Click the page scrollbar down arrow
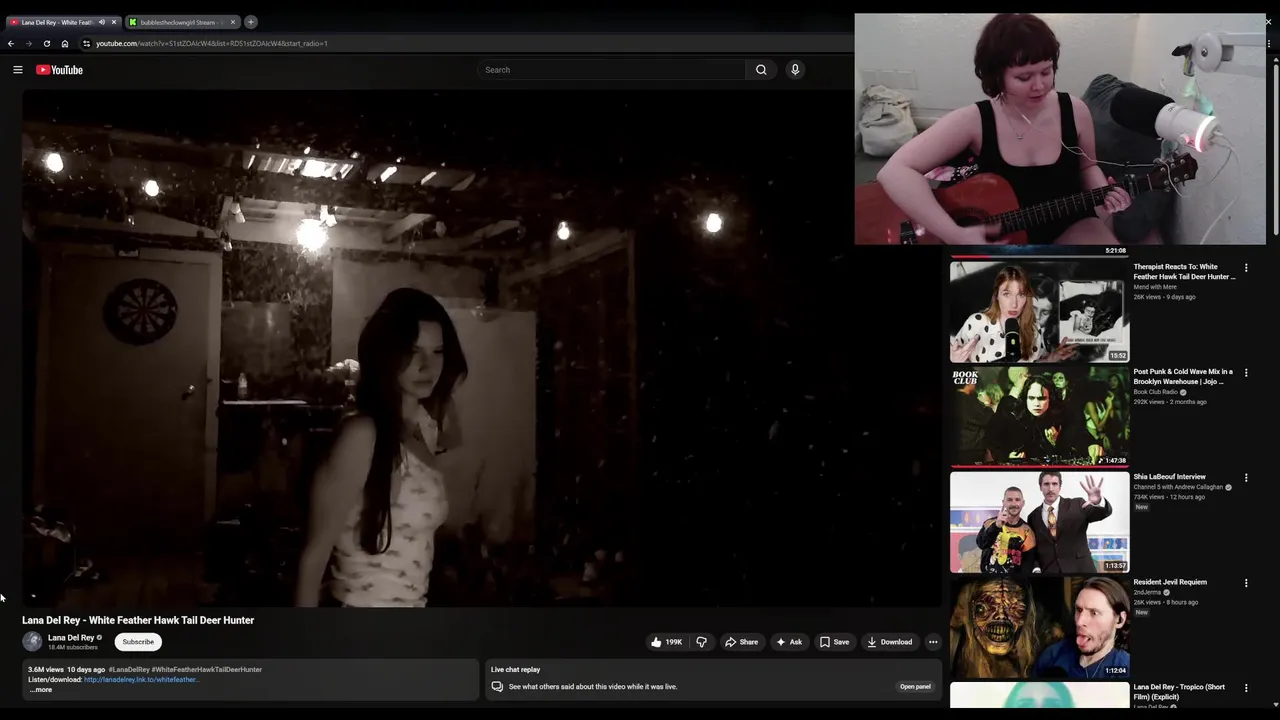This screenshot has width=1280, height=720. (x=1275, y=703)
